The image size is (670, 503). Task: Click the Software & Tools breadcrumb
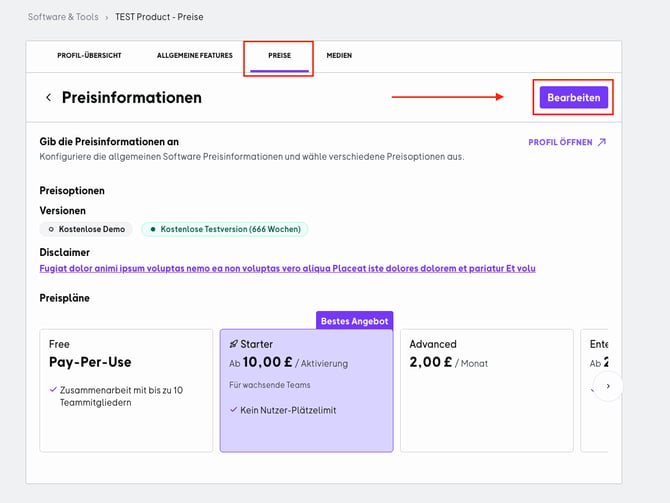[x=63, y=17]
